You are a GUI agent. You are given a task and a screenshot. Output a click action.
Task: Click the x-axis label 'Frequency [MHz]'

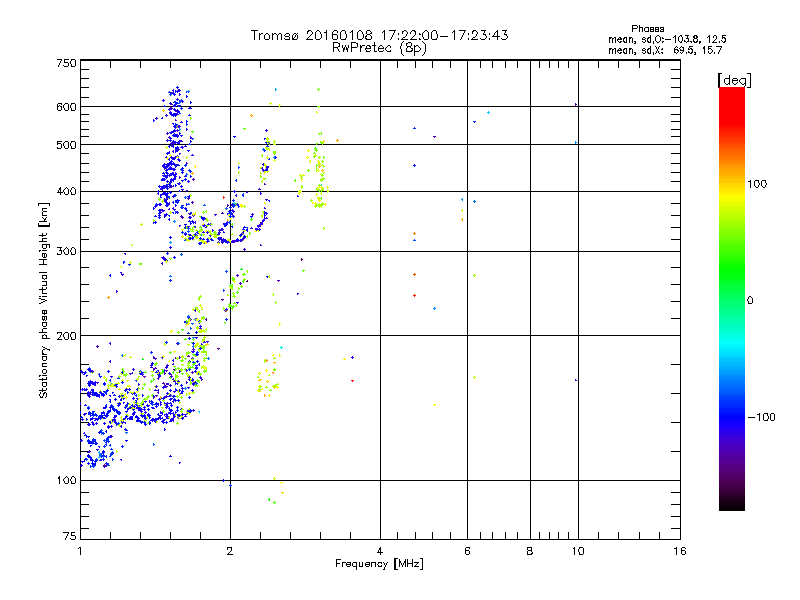coord(379,564)
